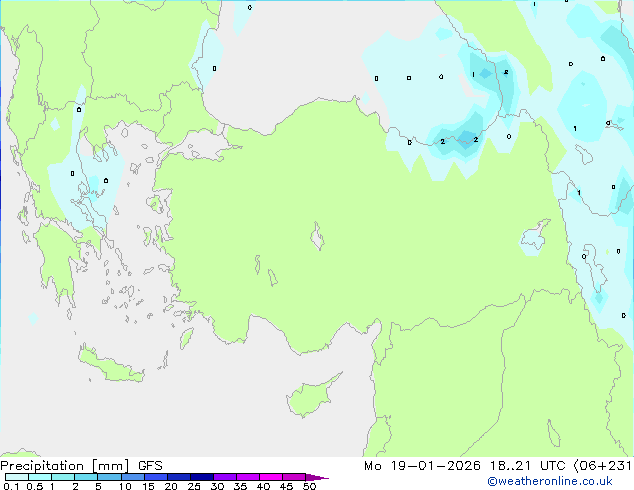Click the '(06+231' forecast run text
This screenshot has height=490, width=634.
[x=602, y=466]
